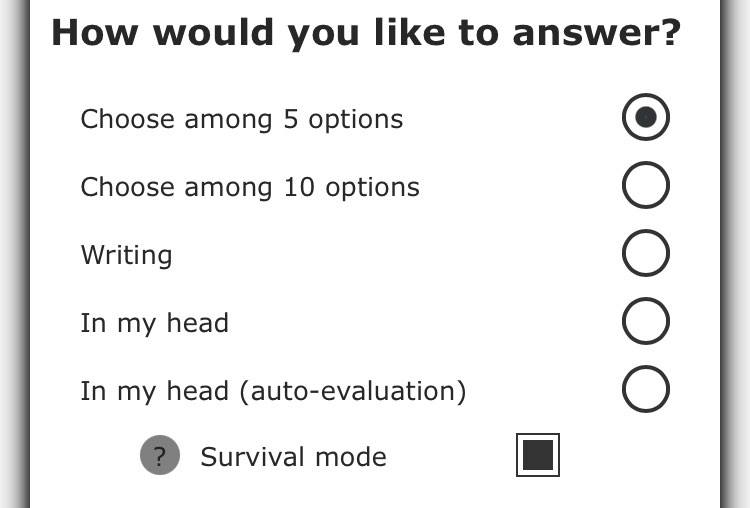Select the In my head radio button
Viewport: 750px width, 508px height.
coord(646,321)
